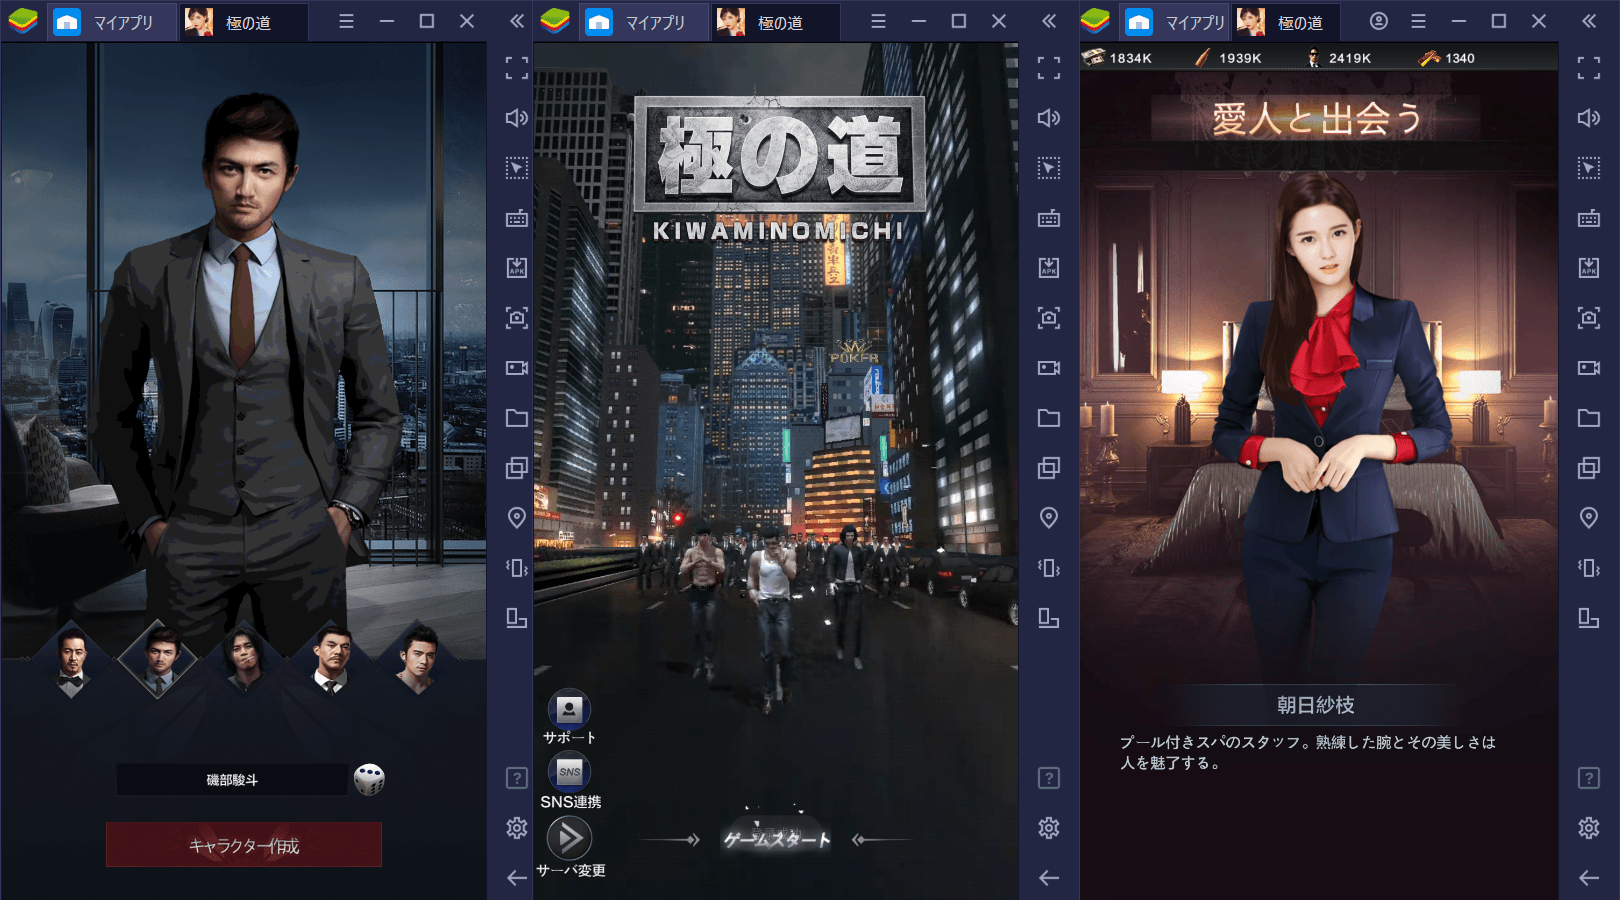1620x900 pixels.
Task: Select the fourth character portrait
Action: click(331, 658)
